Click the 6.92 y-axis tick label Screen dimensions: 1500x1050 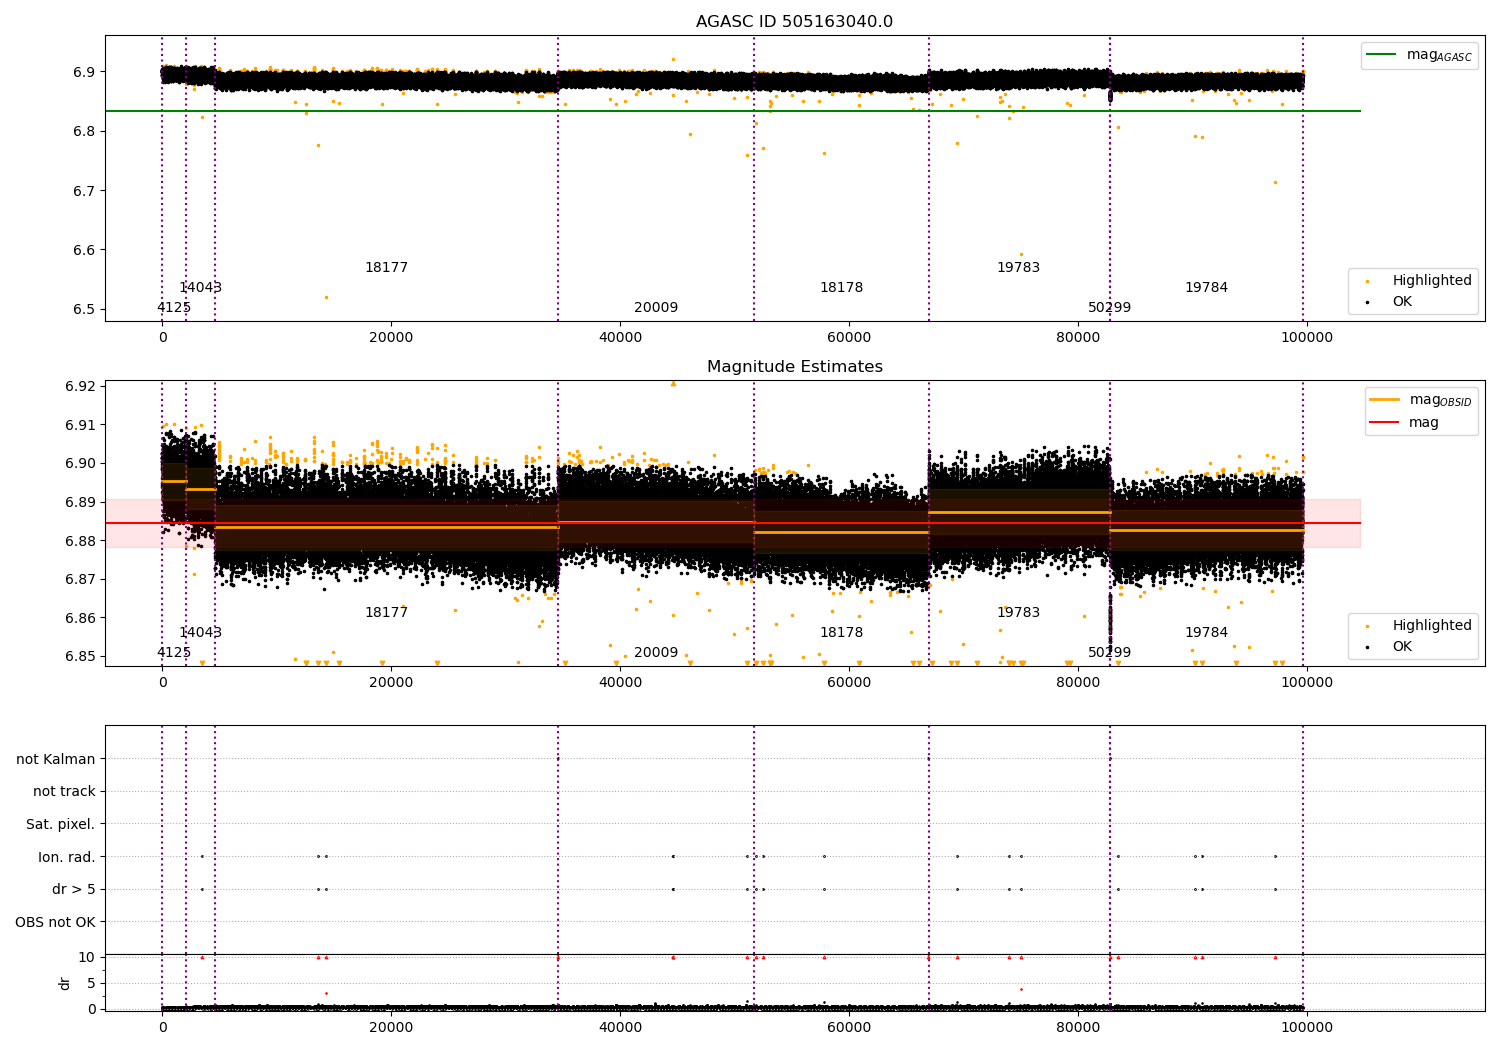81,387
